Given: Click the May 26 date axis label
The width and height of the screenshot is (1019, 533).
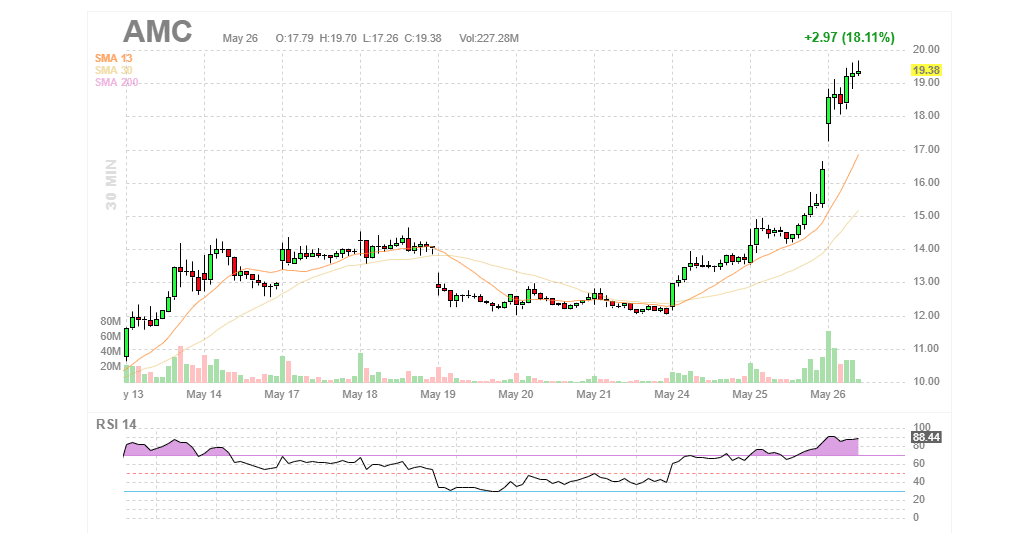Looking at the screenshot, I should point(828,395).
